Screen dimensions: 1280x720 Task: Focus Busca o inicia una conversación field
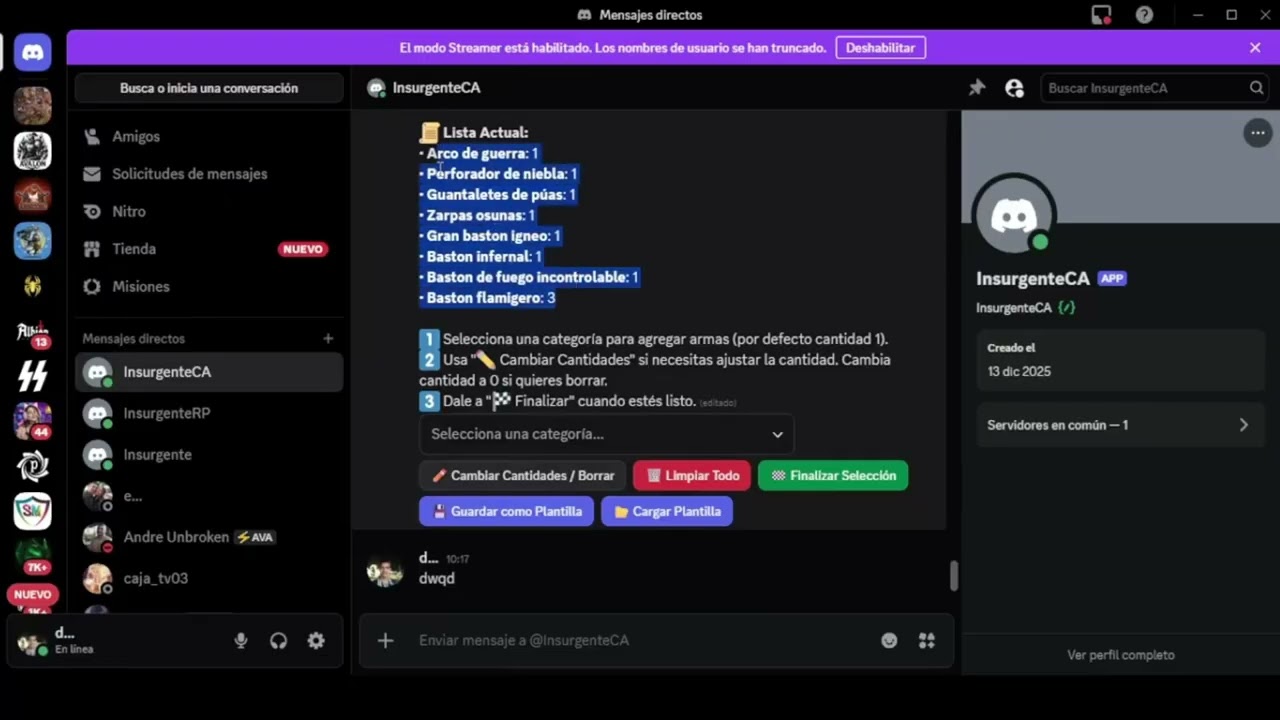(x=209, y=88)
